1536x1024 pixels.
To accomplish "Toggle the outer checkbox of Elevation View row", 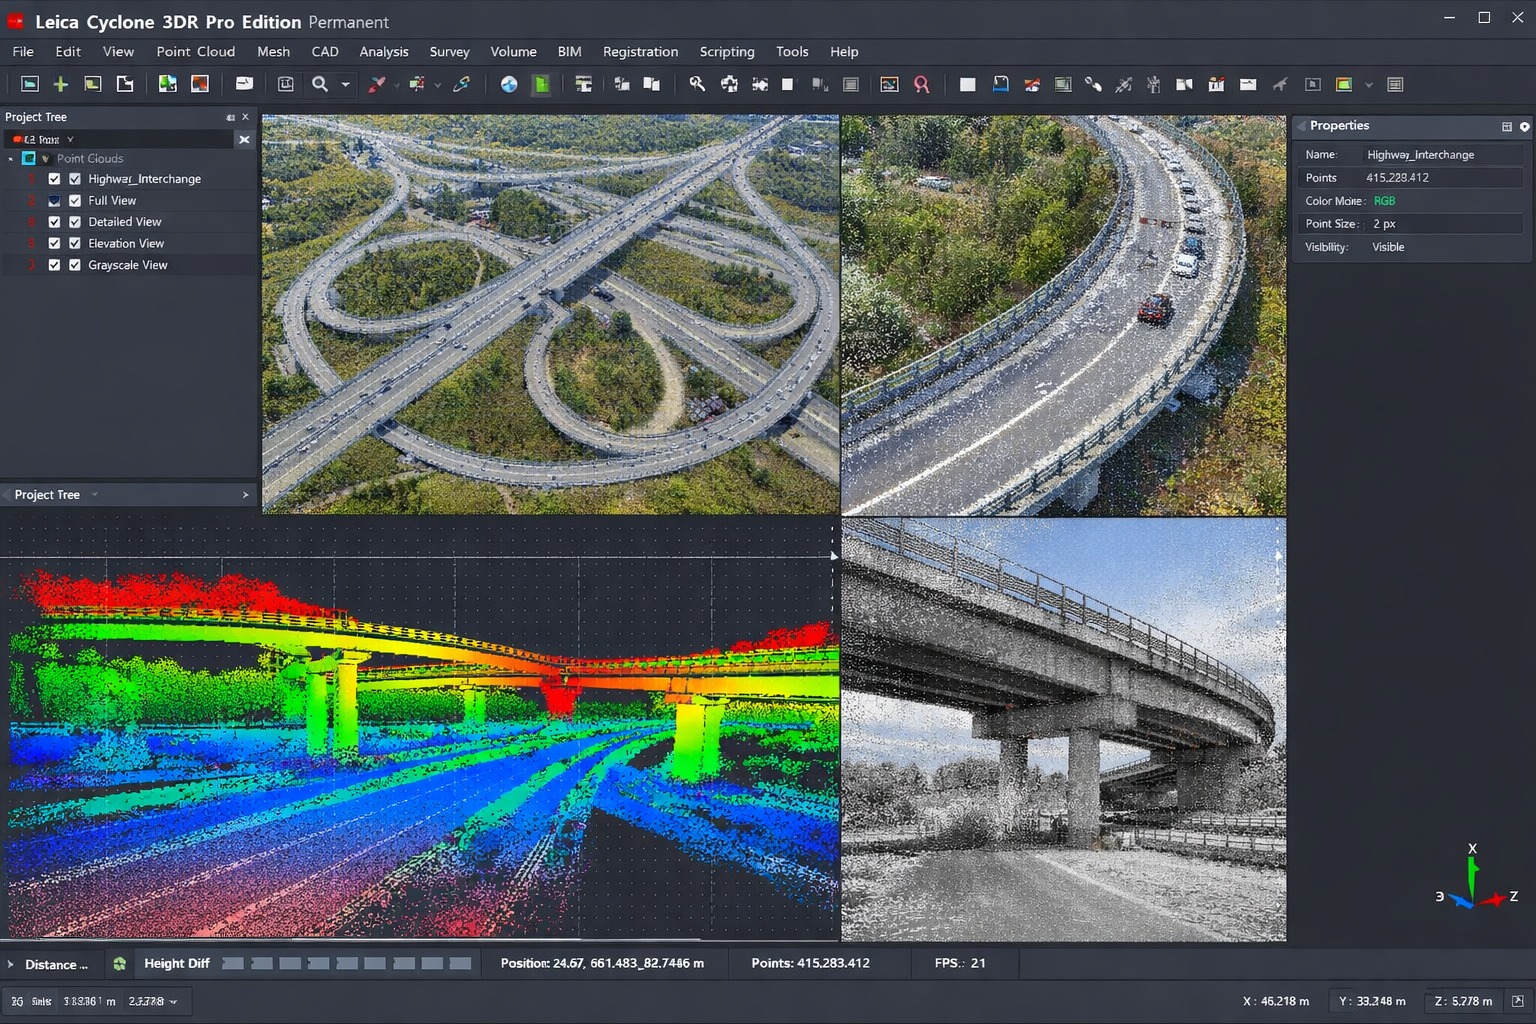I will pos(54,244).
